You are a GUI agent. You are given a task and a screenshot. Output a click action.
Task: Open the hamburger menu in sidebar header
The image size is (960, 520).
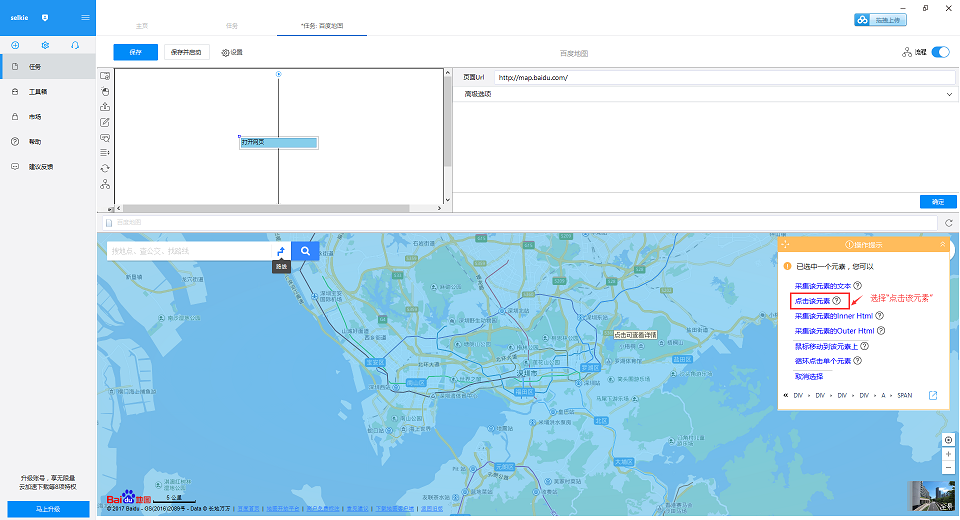(x=85, y=17)
